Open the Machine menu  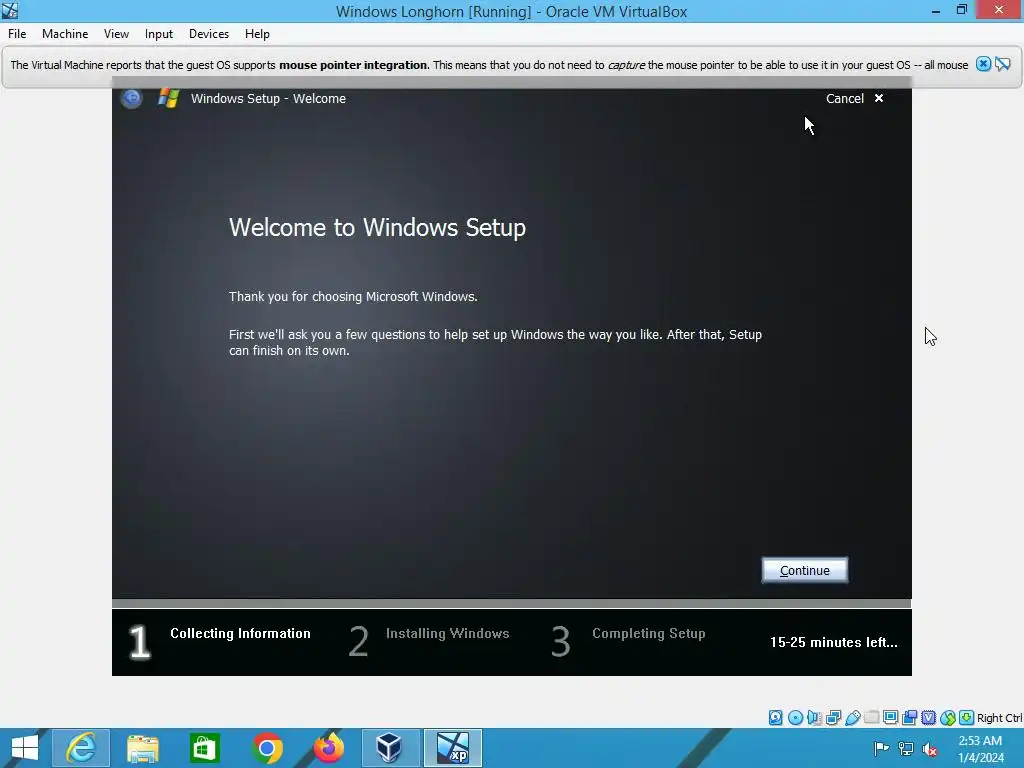[x=65, y=34]
